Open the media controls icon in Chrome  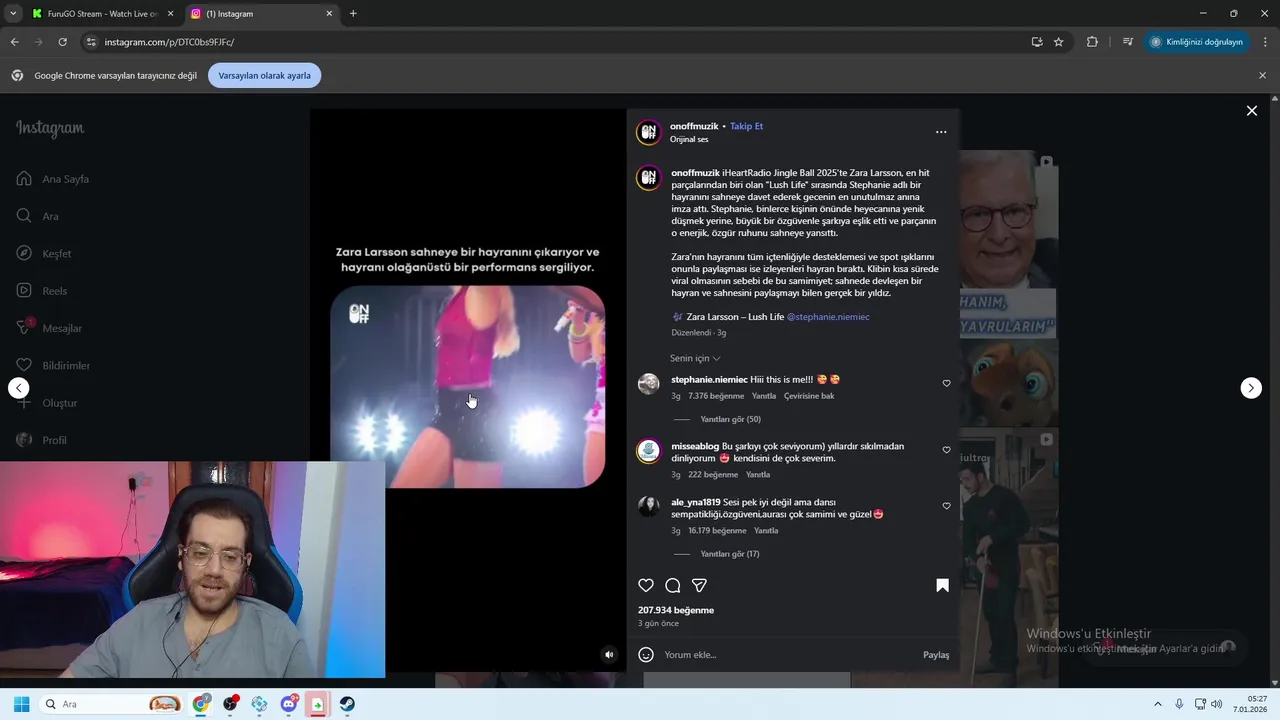coord(1127,42)
